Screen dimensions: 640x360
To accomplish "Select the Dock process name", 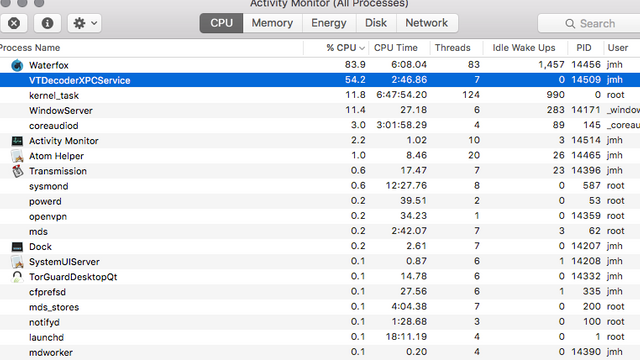I will point(40,247).
